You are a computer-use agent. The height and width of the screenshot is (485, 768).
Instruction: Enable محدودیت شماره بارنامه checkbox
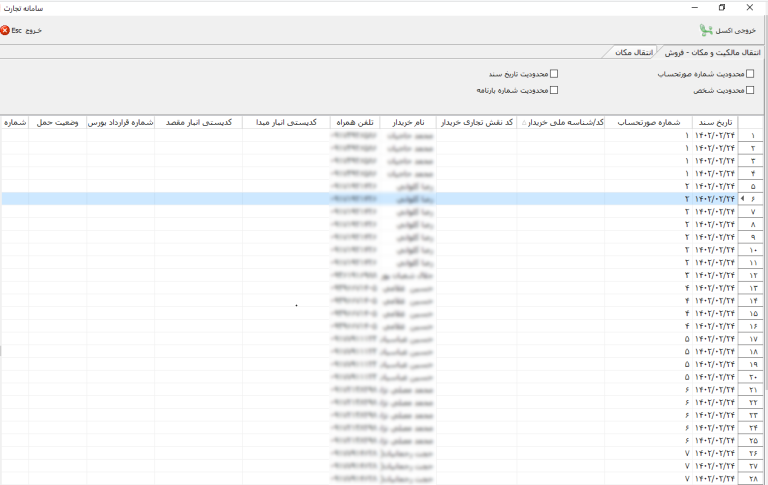pos(554,90)
